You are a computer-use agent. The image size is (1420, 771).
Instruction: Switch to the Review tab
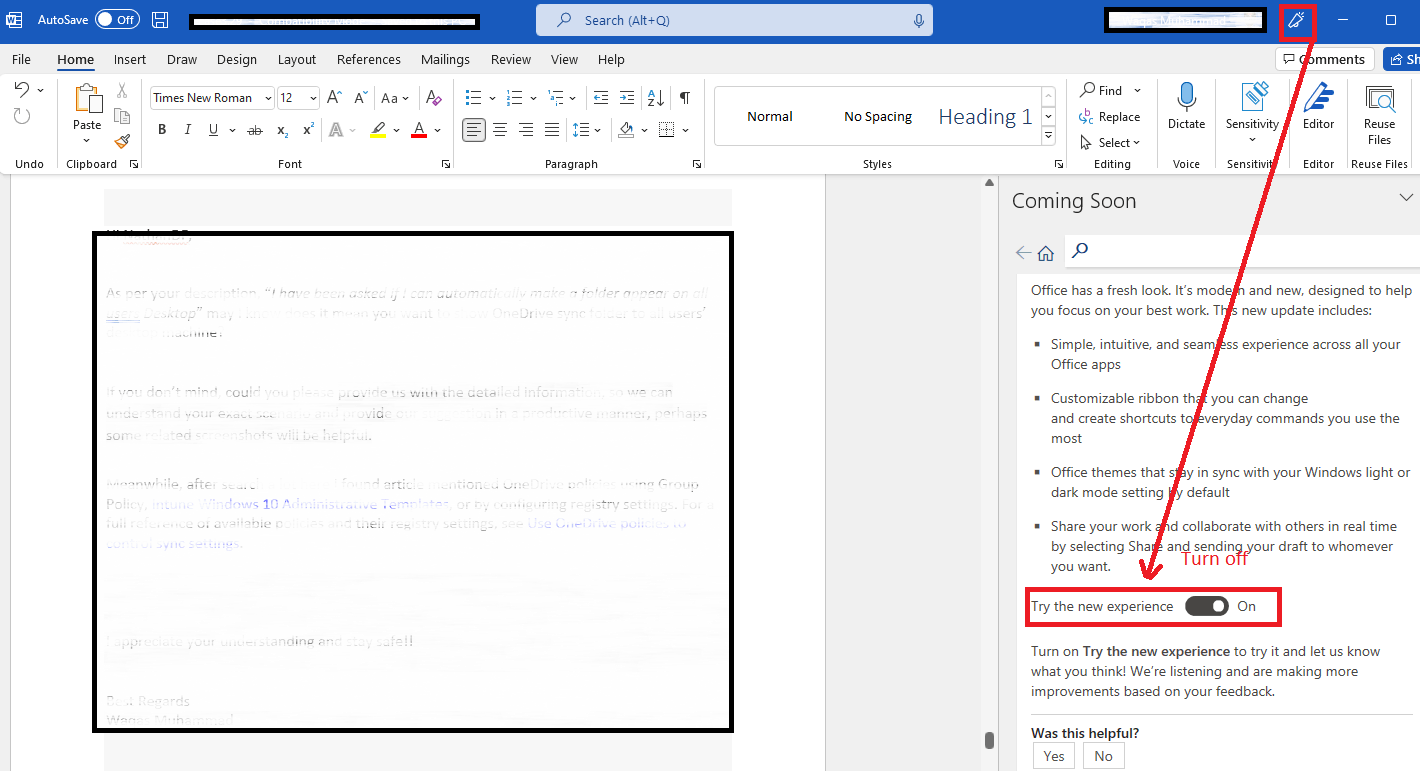[x=511, y=59]
